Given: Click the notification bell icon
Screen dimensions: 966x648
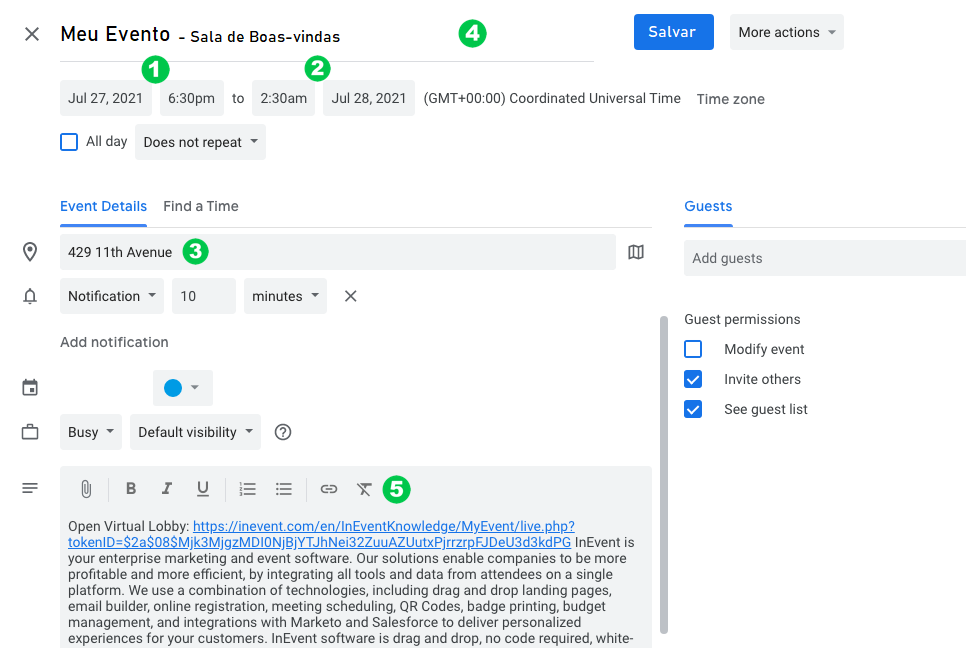Looking at the screenshot, I should pyautogui.click(x=30, y=296).
